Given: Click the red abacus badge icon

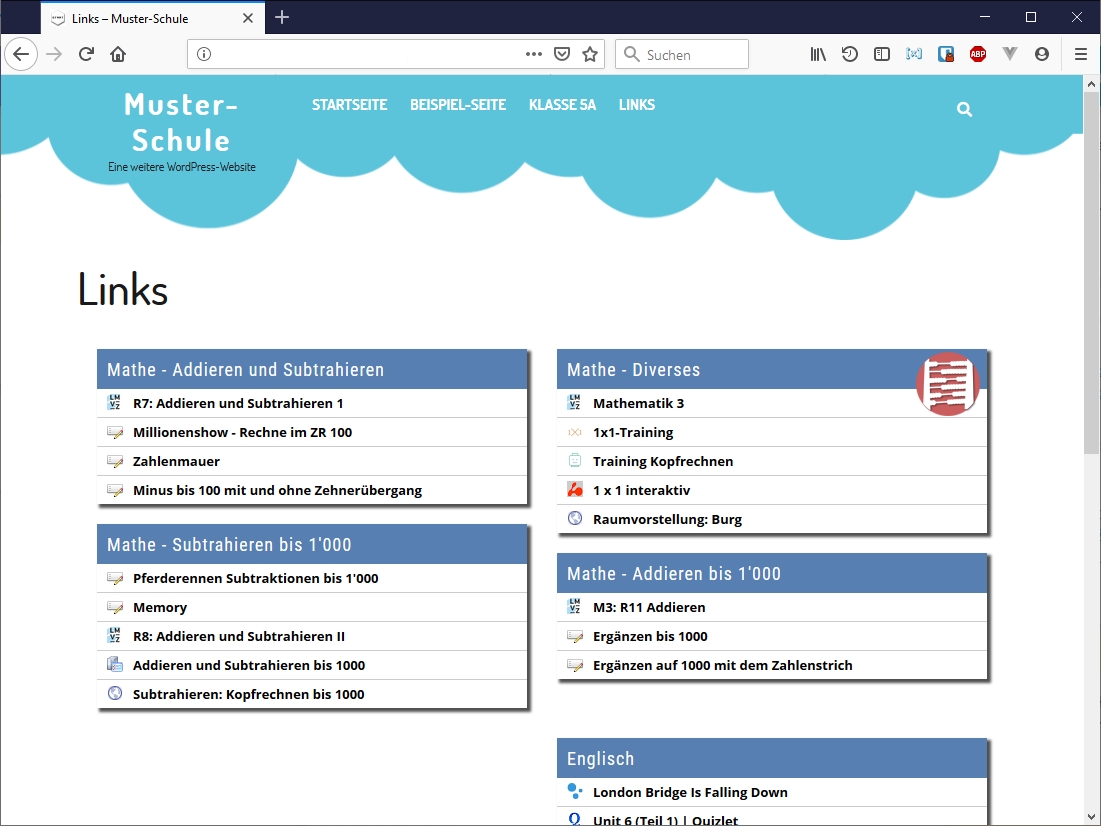Looking at the screenshot, I should pyautogui.click(x=948, y=384).
